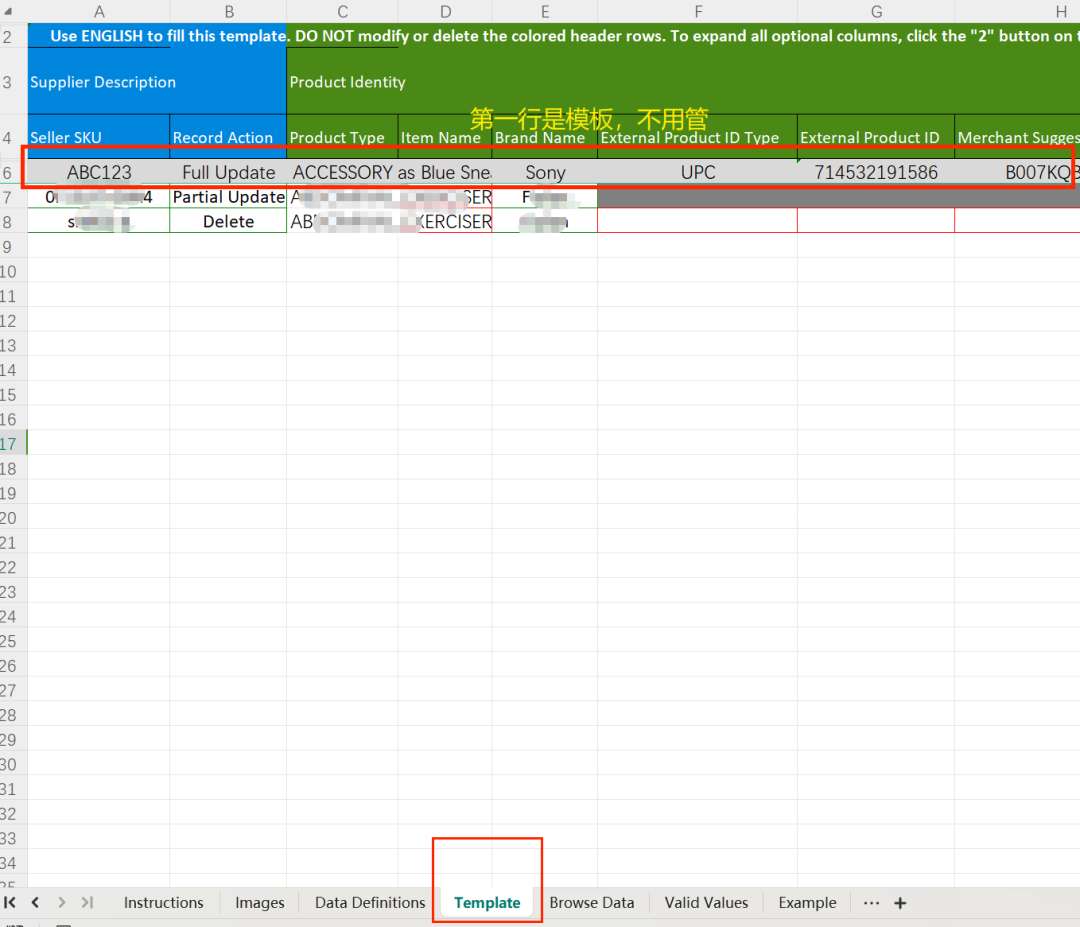Select column B header
This screenshot has width=1080, height=927.
[229, 11]
